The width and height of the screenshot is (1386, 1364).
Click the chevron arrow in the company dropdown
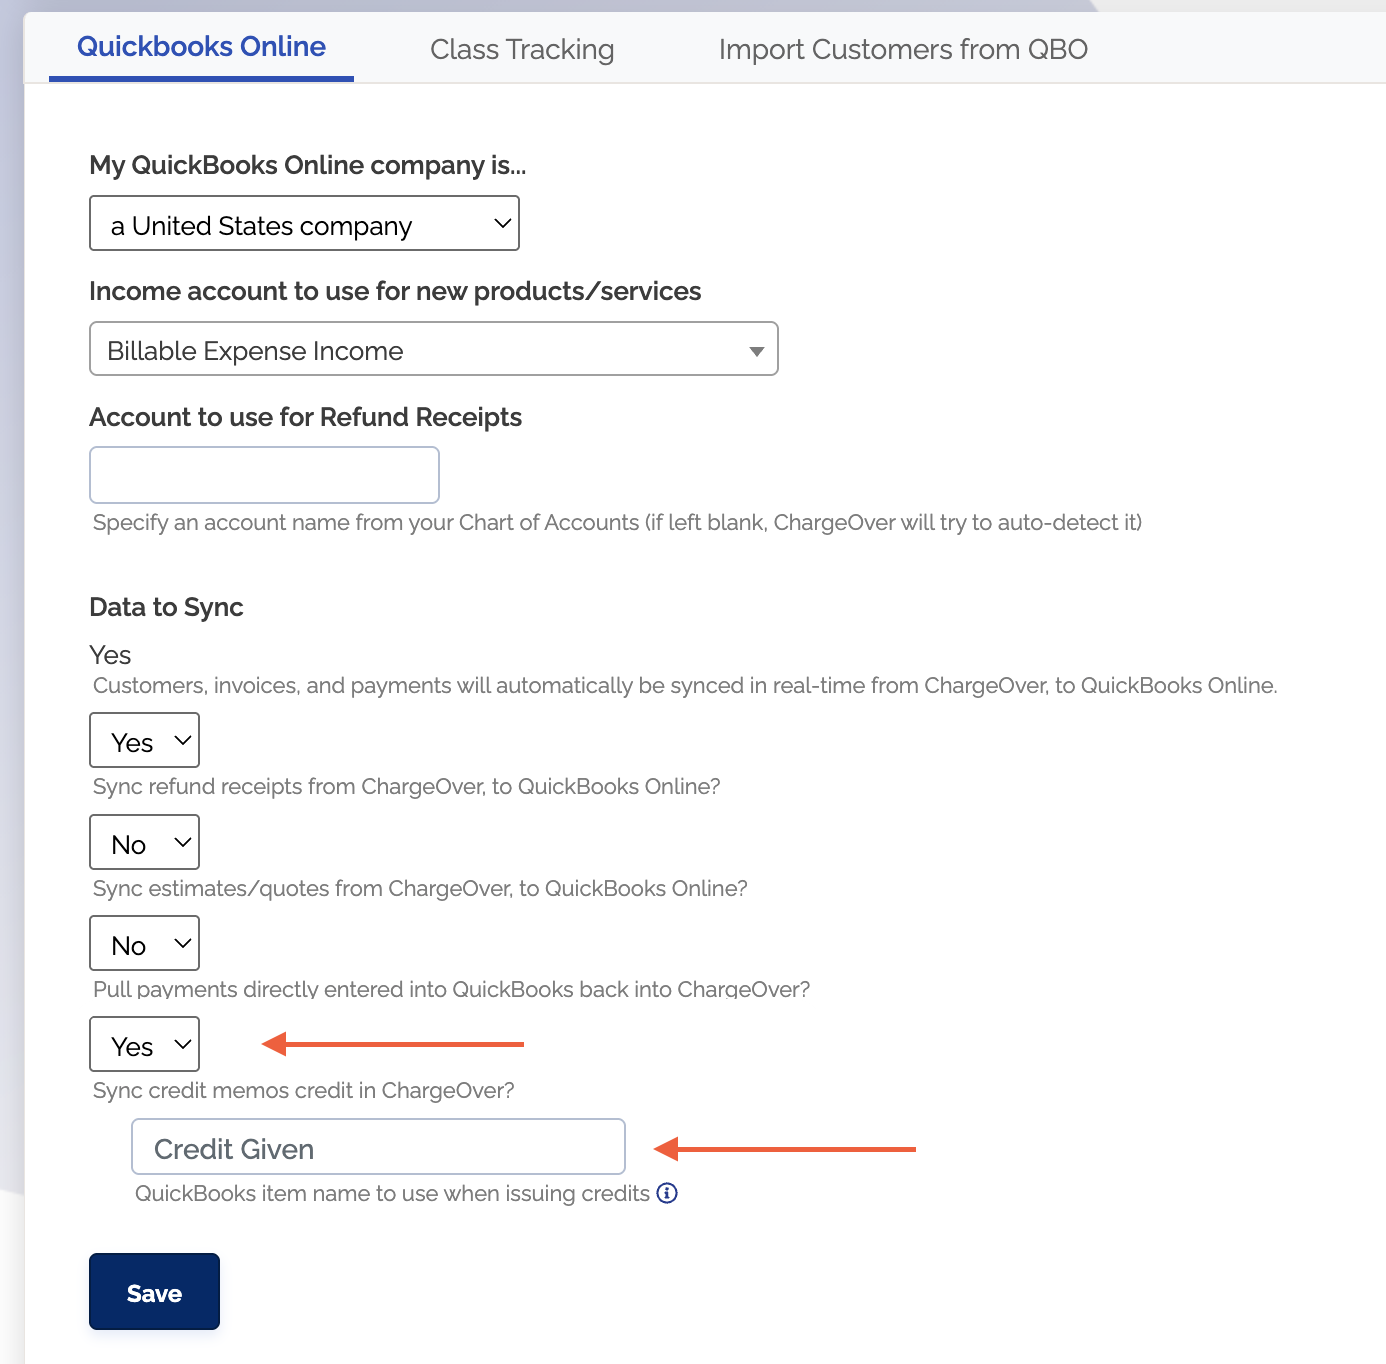(503, 223)
